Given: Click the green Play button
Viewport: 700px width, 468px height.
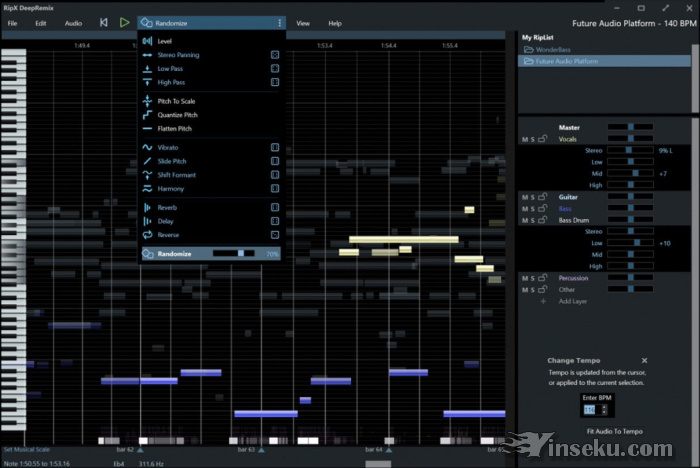Looking at the screenshot, I should 124,22.
